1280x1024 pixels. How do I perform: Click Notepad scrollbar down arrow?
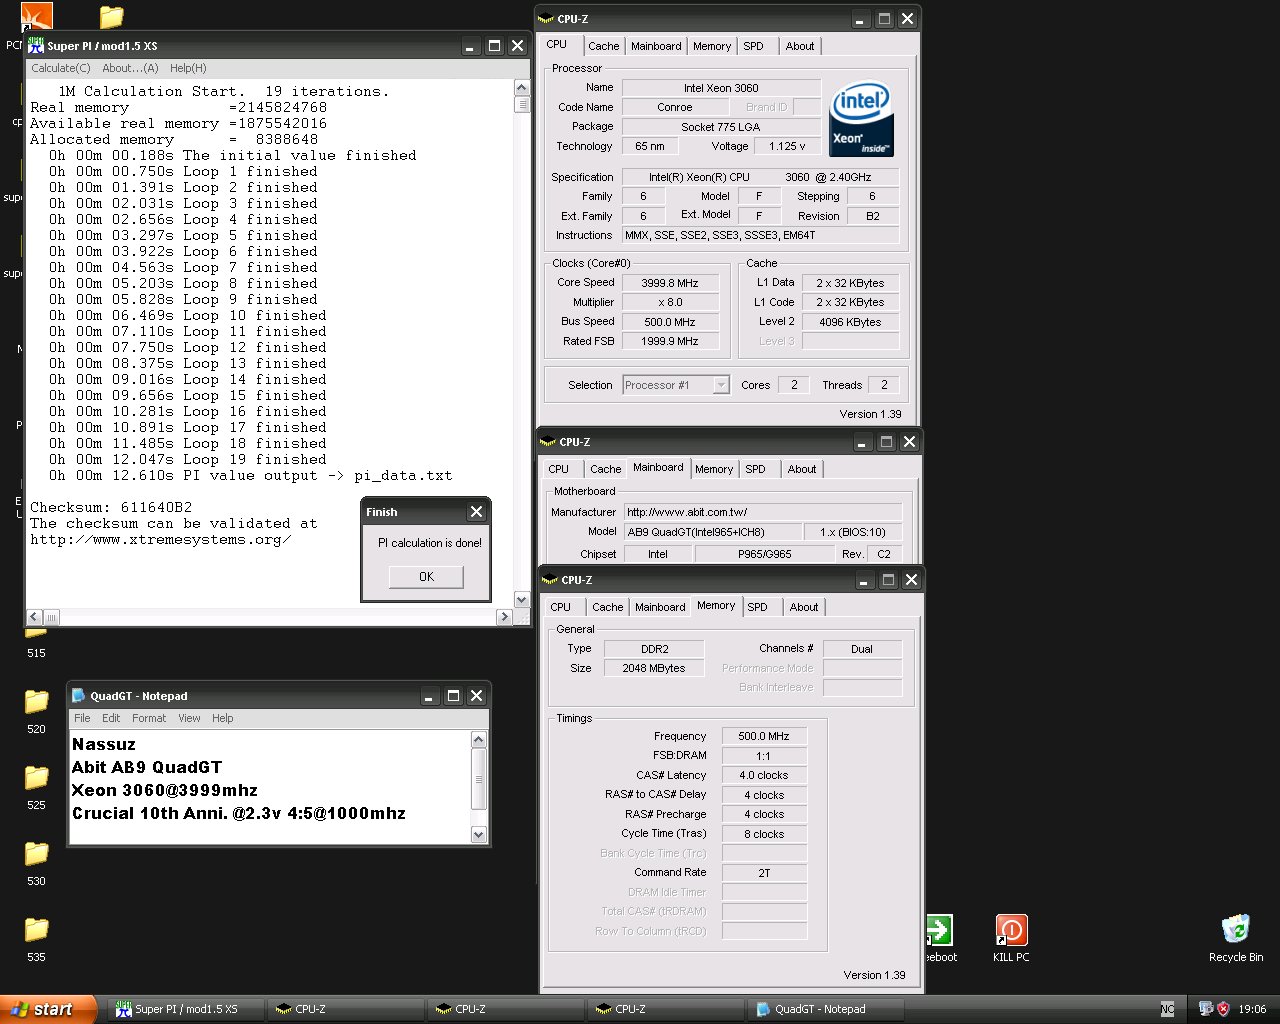pos(478,835)
